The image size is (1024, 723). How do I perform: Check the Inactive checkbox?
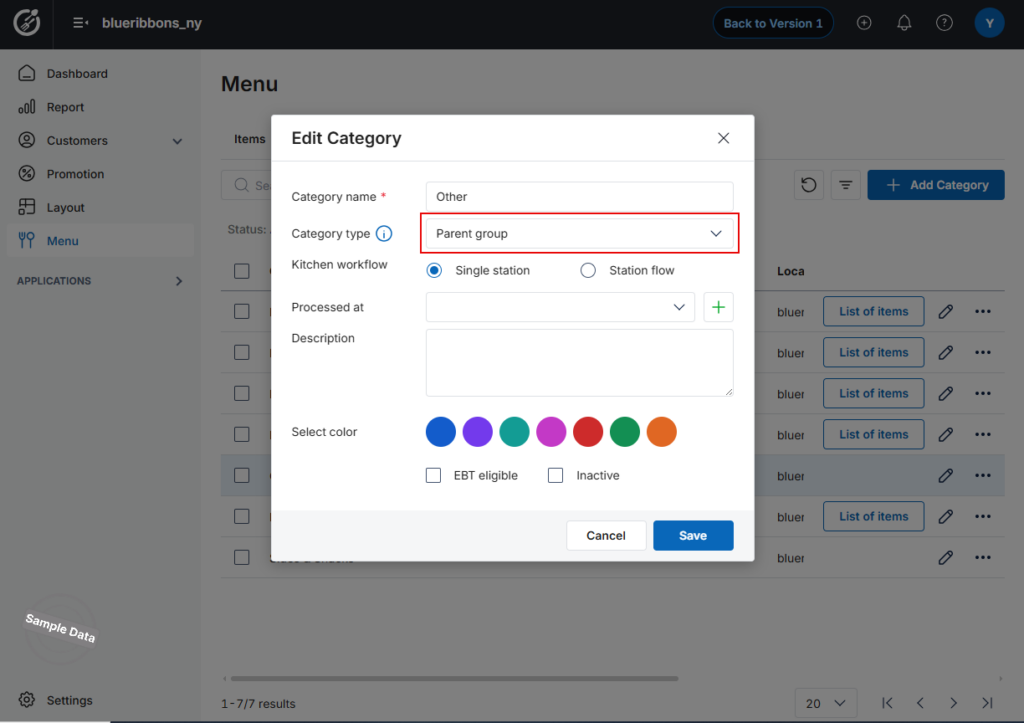[x=556, y=475]
